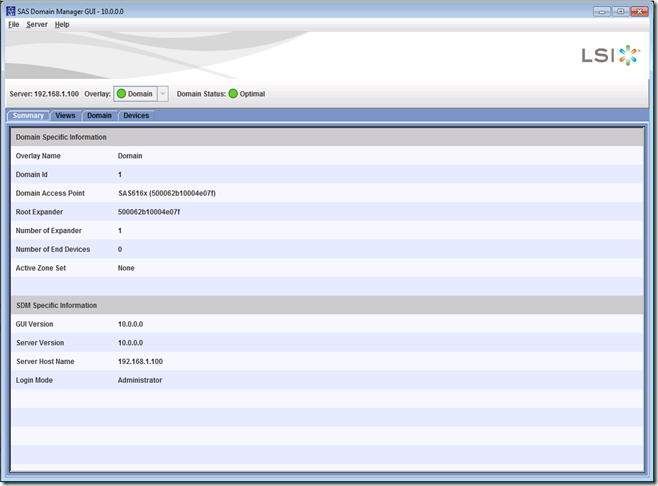658x486 pixels.
Task: Click the LSI logo
Action: point(611,55)
